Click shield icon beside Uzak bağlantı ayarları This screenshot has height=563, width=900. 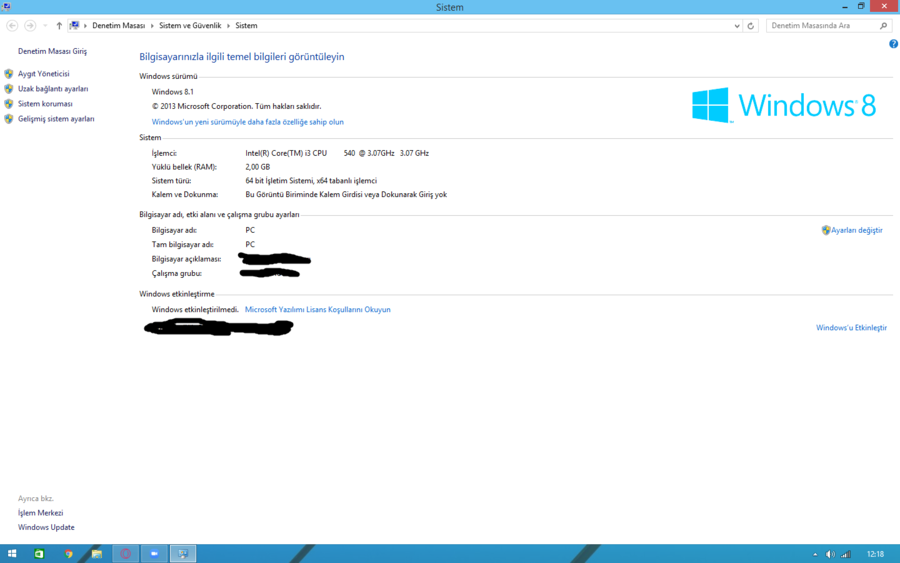tap(9, 88)
